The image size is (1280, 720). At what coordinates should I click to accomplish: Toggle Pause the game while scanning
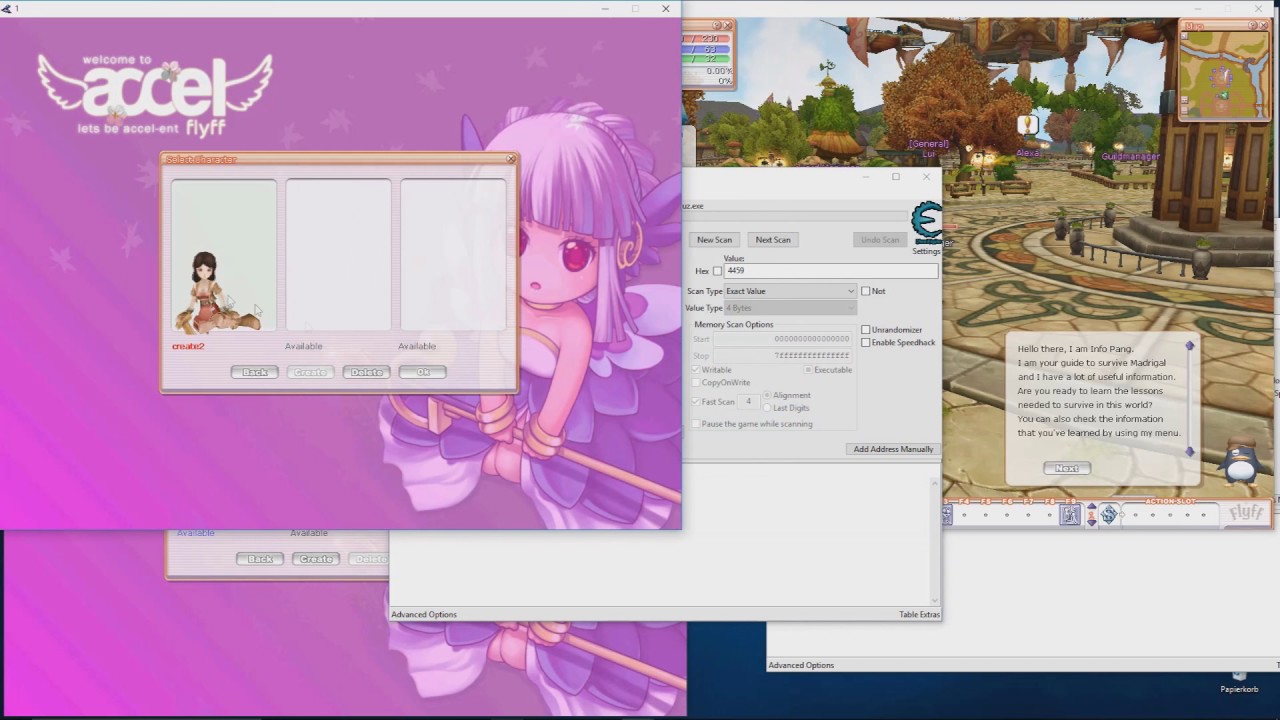pyautogui.click(x=697, y=424)
